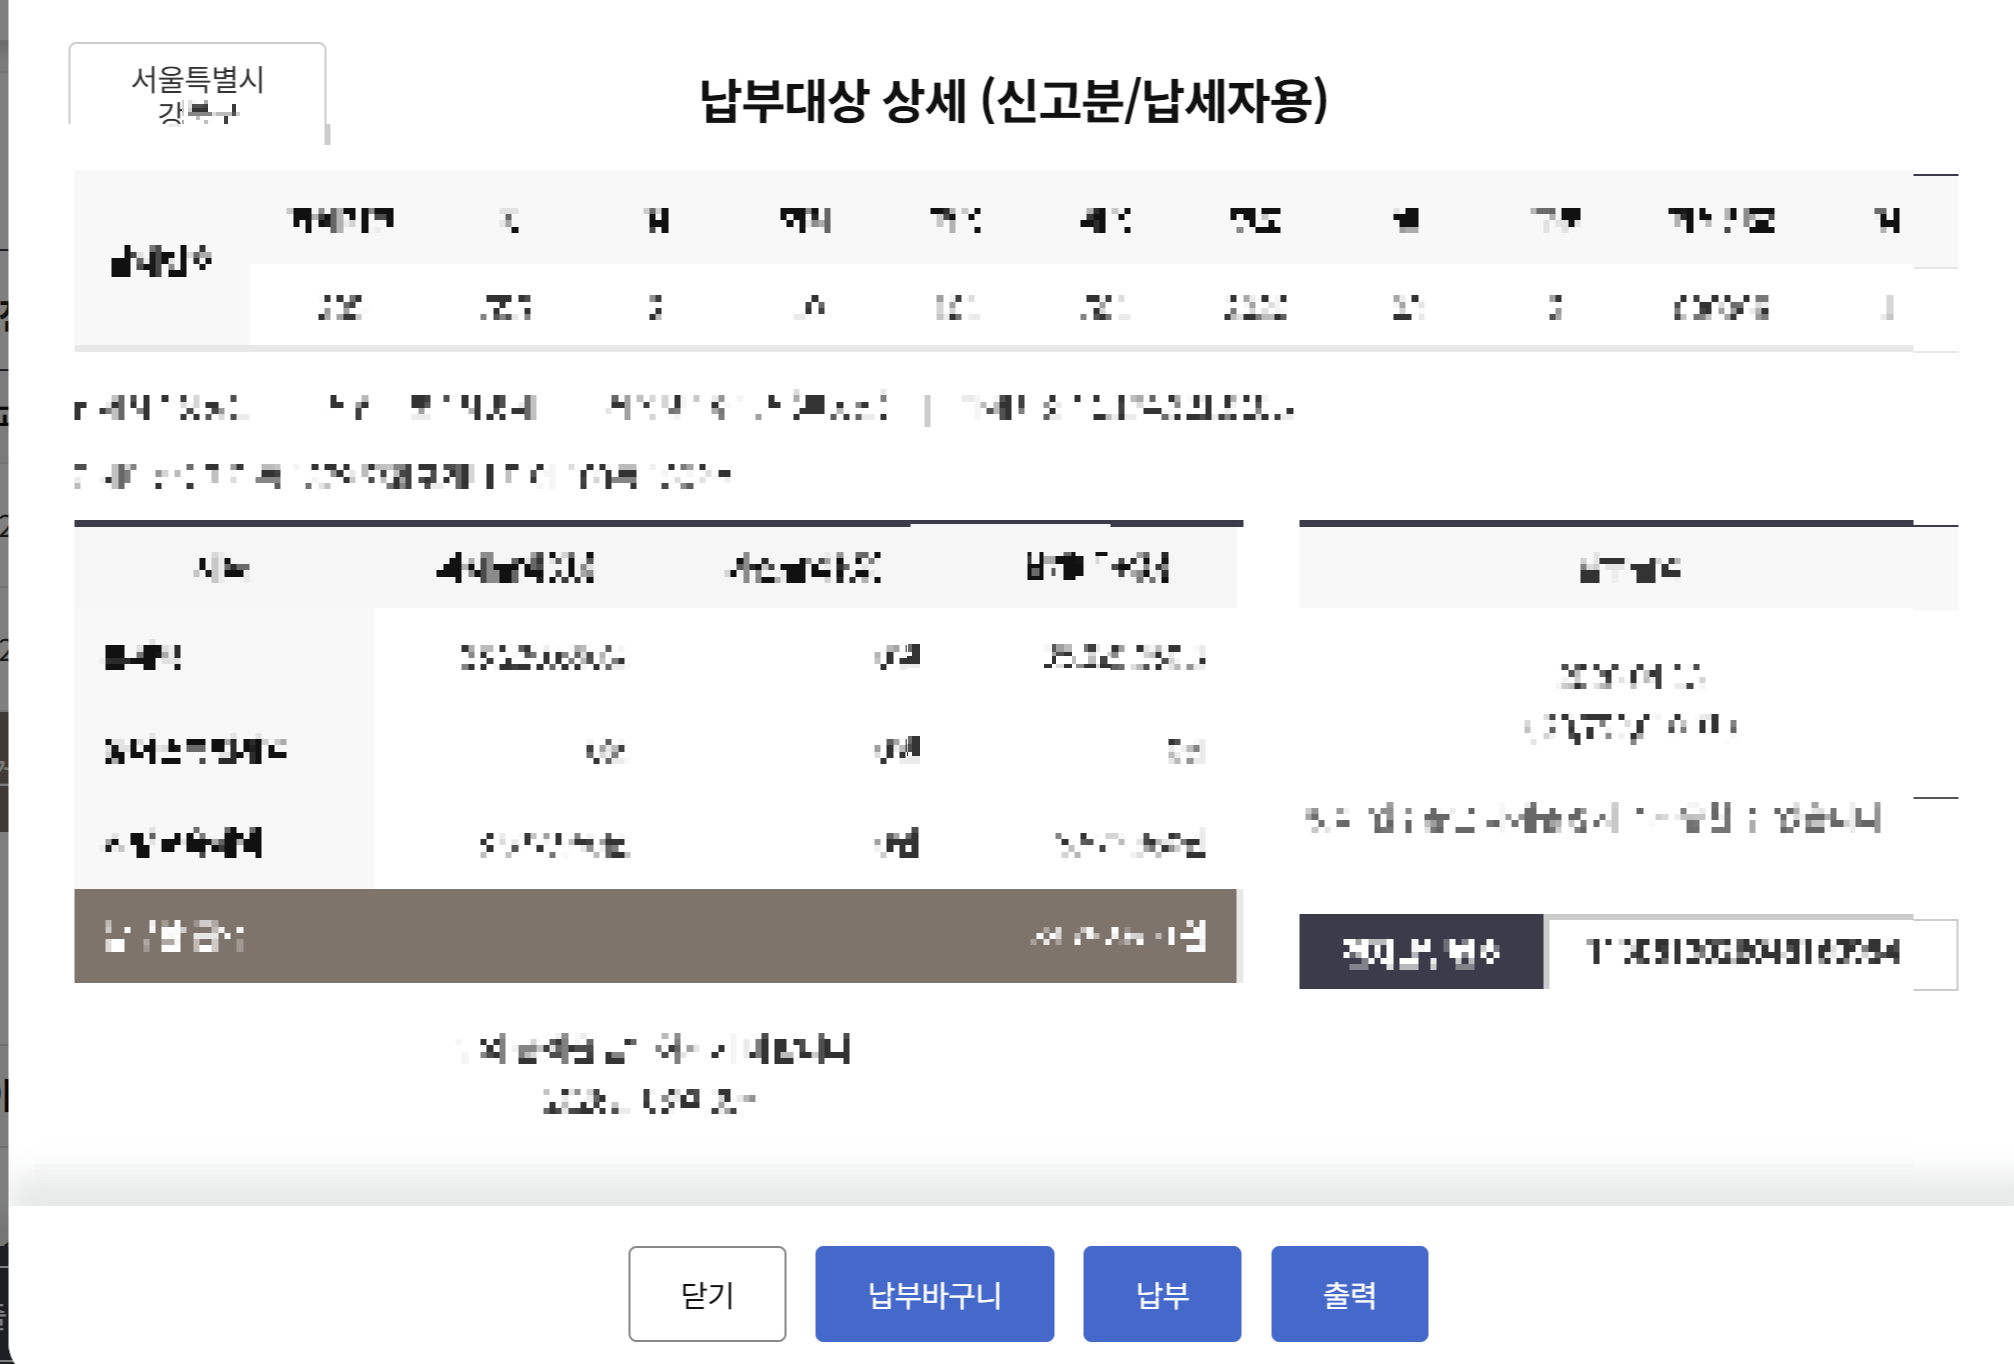Image resolution: width=2014 pixels, height=1364 pixels.
Task: Click the notice text below the total row
Action: click(655, 1050)
